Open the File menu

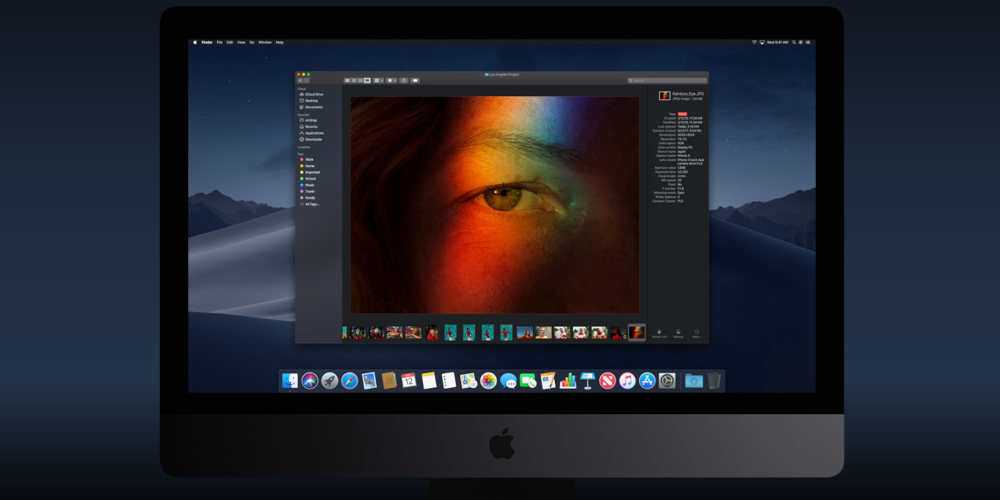point(219,42)
